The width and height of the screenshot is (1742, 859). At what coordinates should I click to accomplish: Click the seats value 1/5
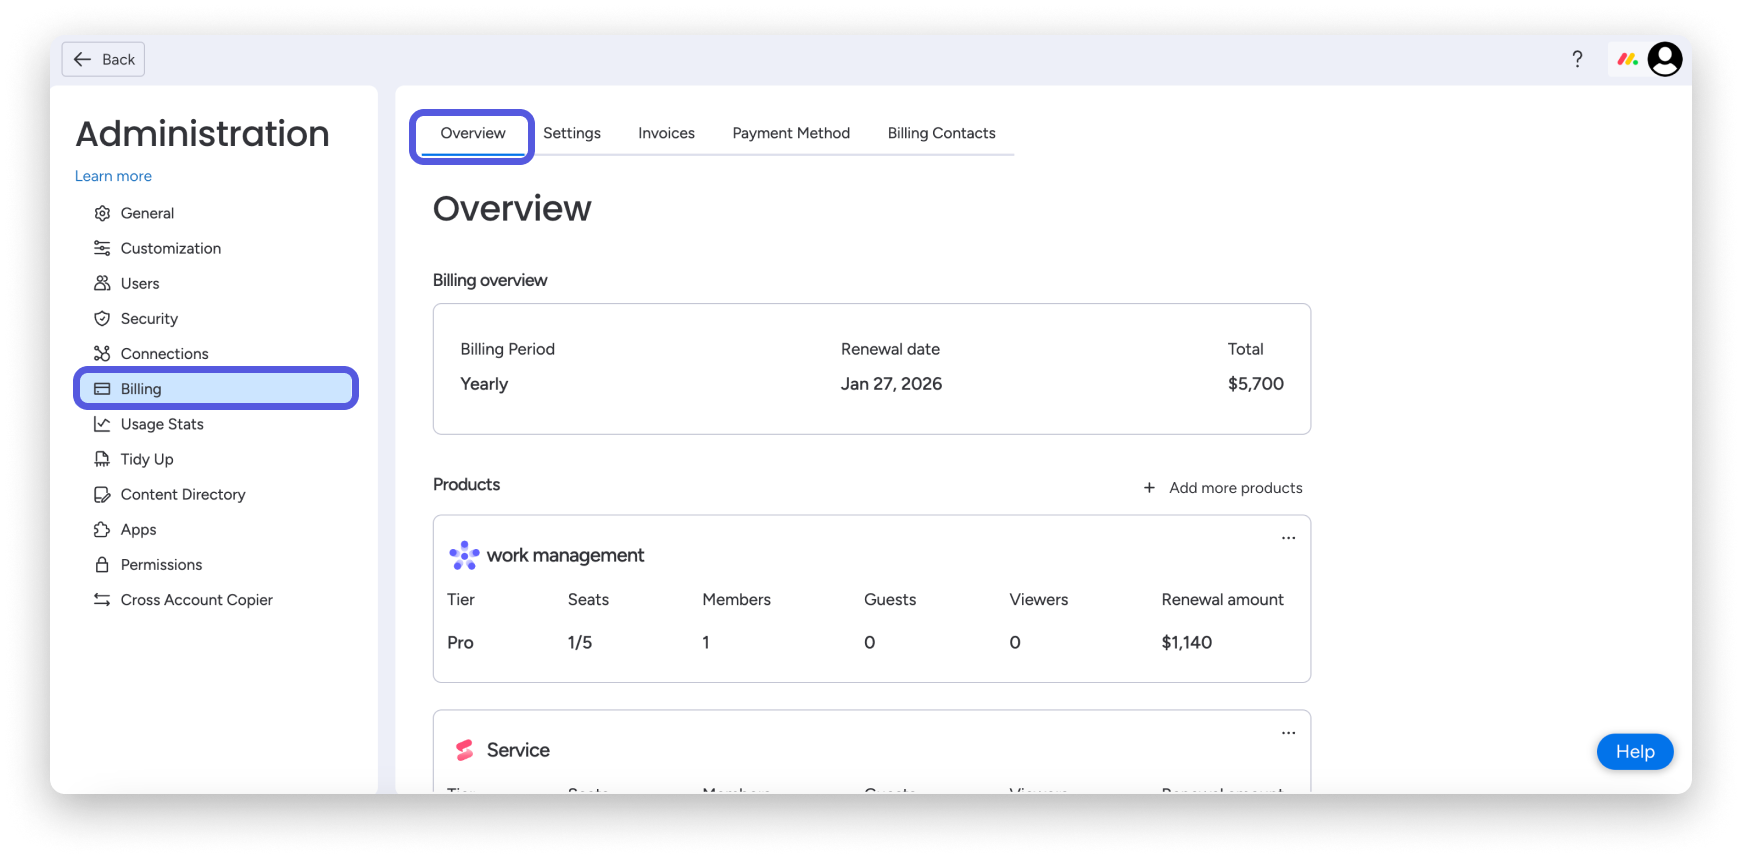[x=580, y=643]
